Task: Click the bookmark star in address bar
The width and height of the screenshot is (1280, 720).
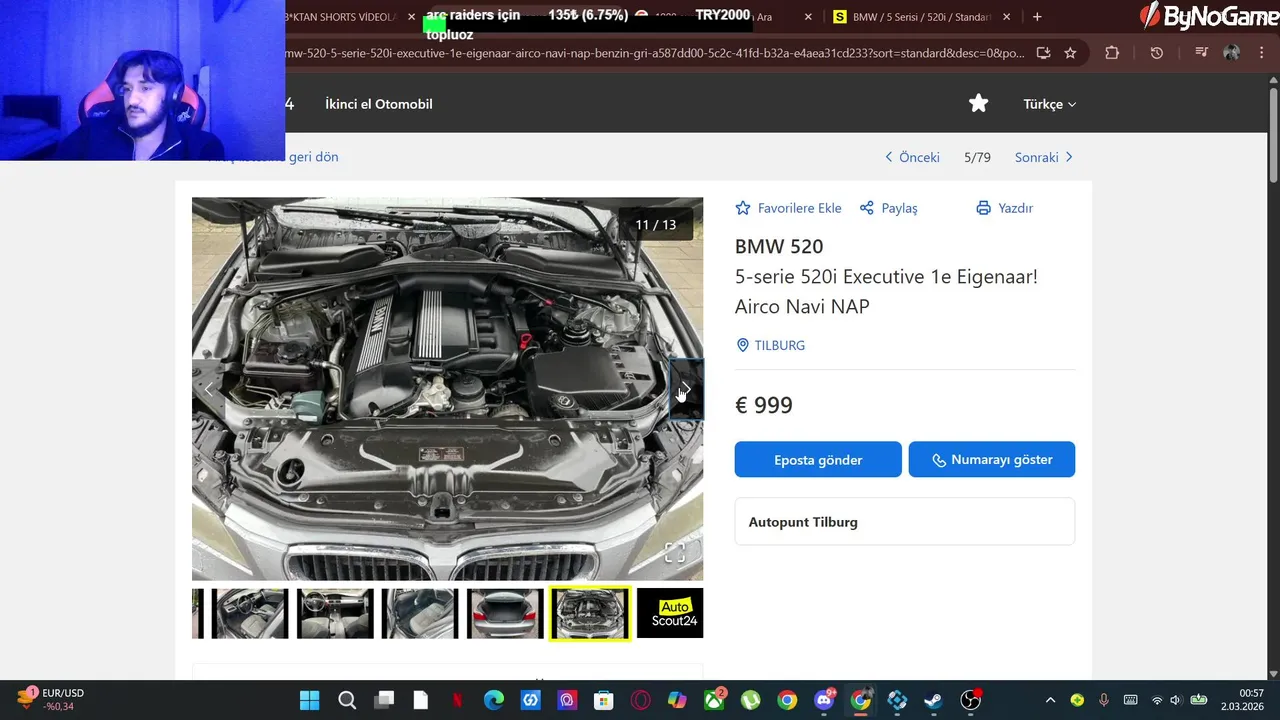Action: click(x=1070, y=53)
